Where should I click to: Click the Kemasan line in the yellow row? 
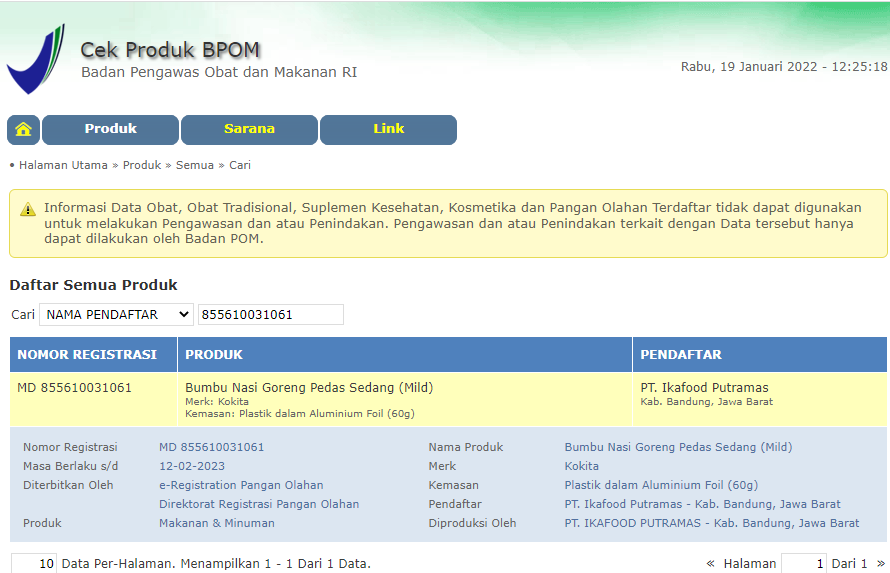pyautogui.click(x=300, y=414)
